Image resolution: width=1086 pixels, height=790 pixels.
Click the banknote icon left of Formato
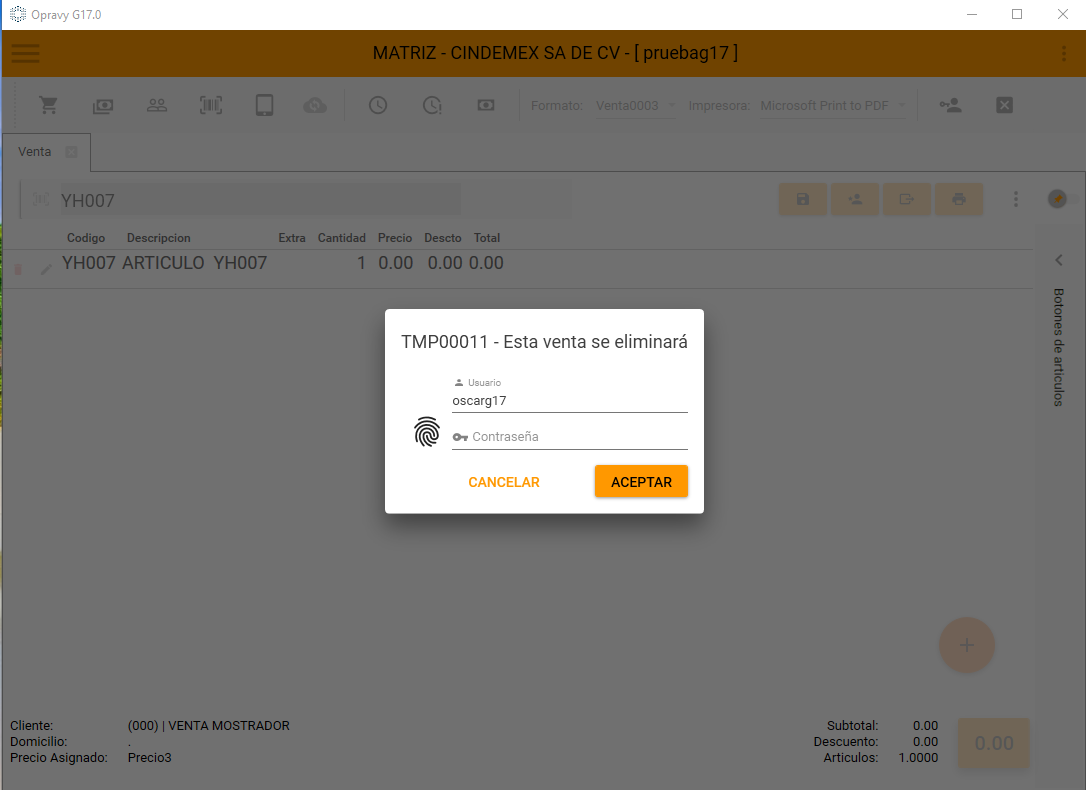coord(486,105)
